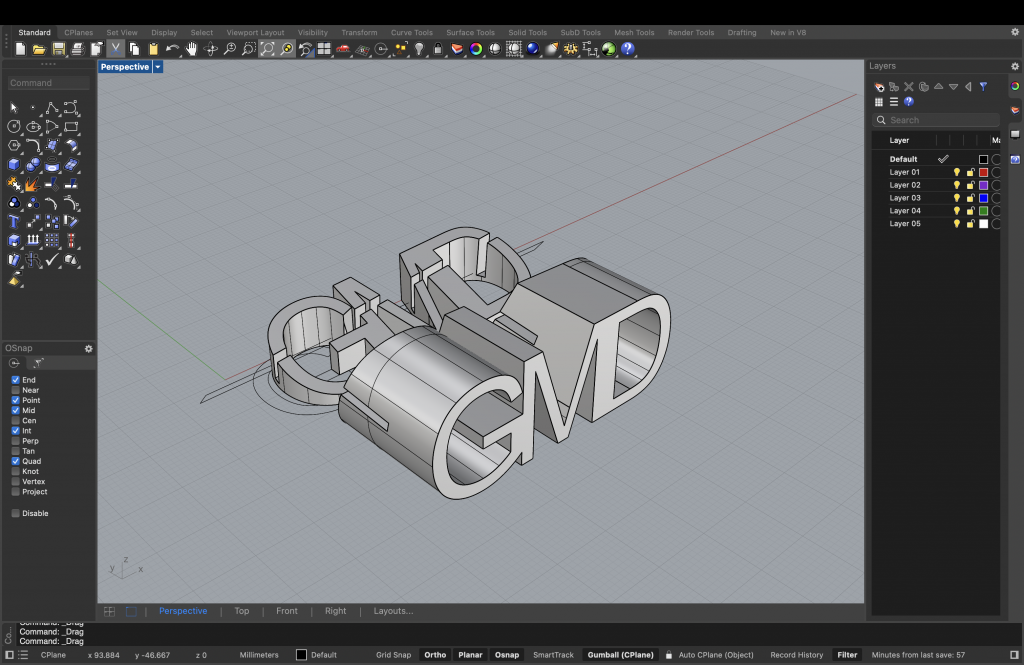The width and height of the screenshot is (1024, 665).
Task: Toggle the End osnap checkbox
Action: click(16, 380)
